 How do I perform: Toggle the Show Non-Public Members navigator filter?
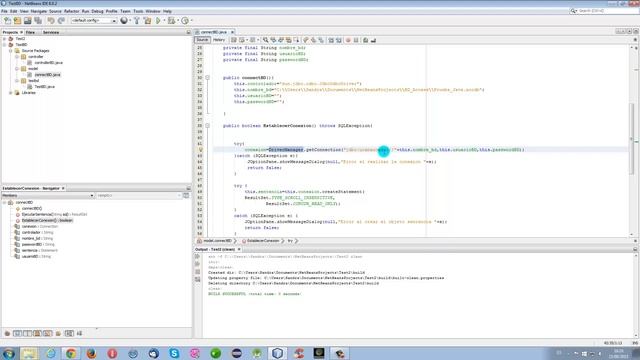pos(37,333)
